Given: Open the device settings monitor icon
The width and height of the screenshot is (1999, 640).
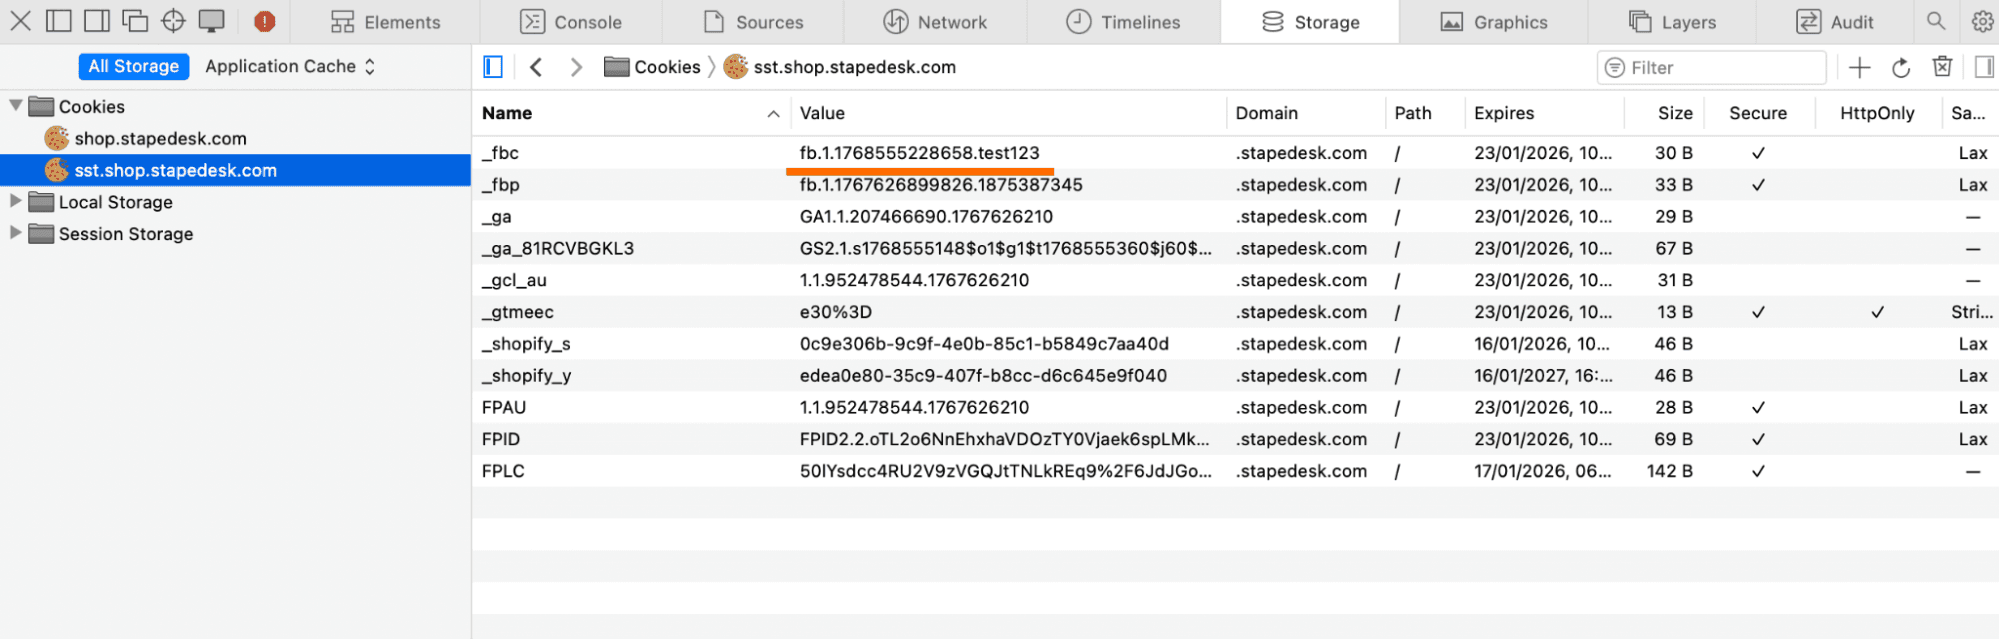Looking at the screenshot, I should [x=211, y=21].
